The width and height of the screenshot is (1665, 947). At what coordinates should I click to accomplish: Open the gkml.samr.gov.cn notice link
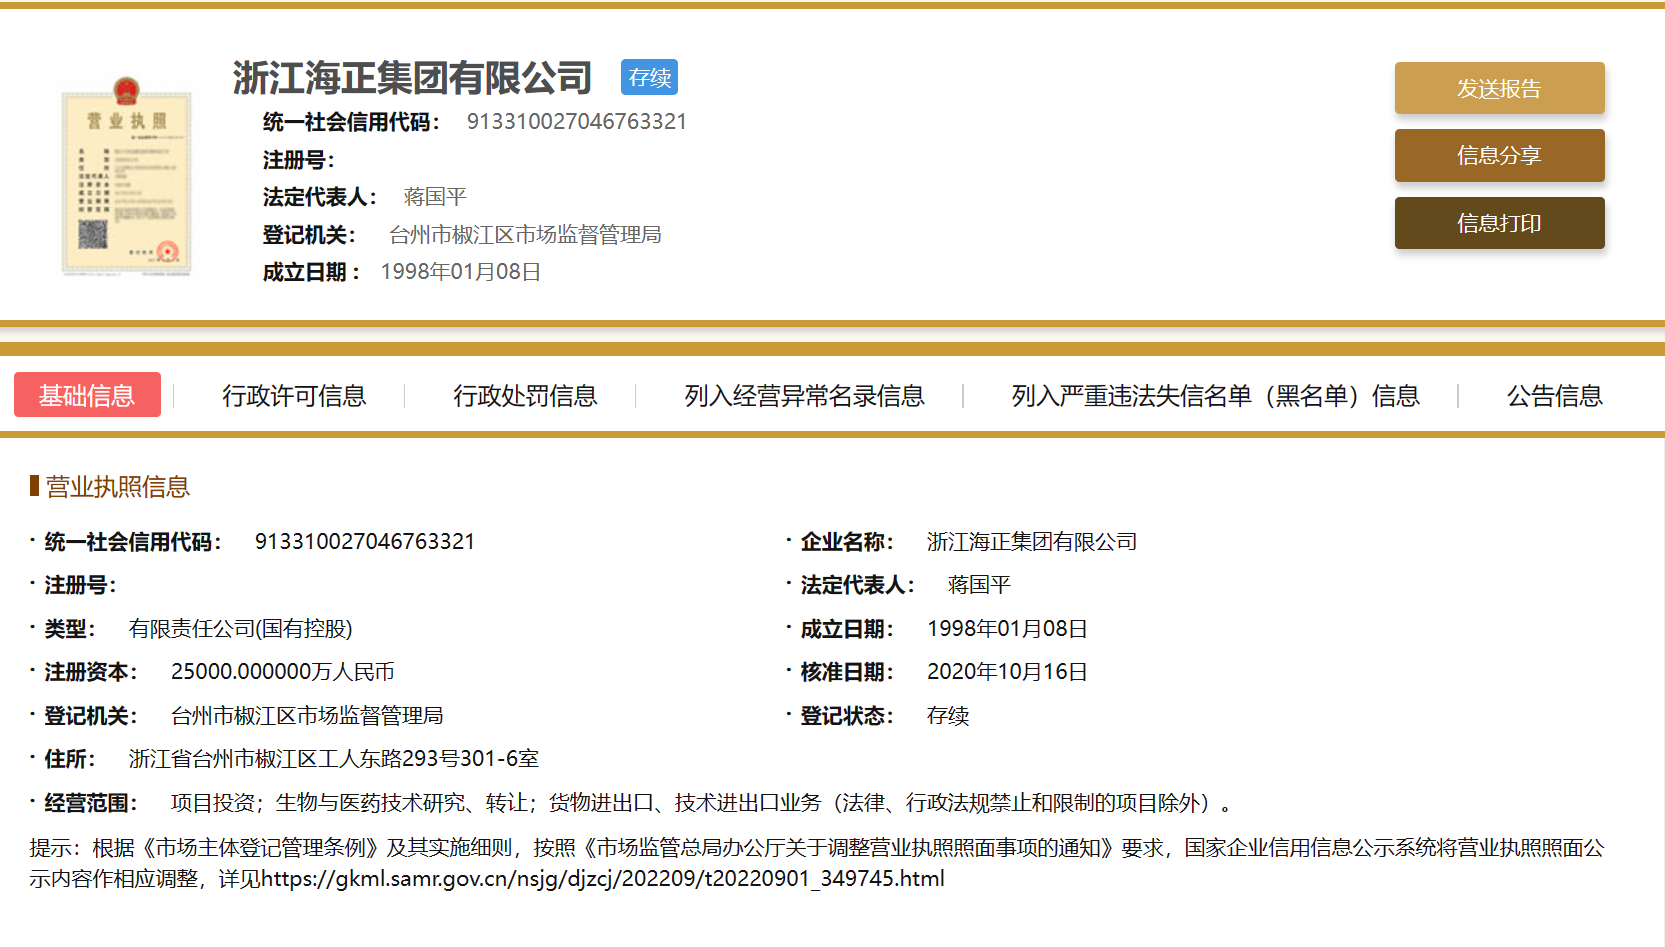point(600,879)
